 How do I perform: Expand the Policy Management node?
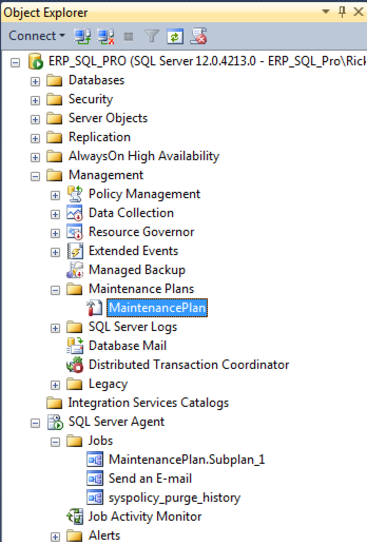tap(55, 196)
